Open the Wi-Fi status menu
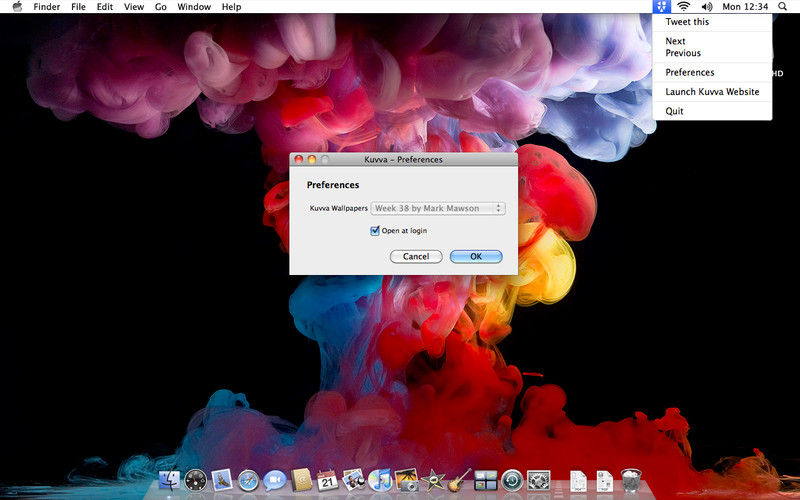 click(x=684, y=7)
